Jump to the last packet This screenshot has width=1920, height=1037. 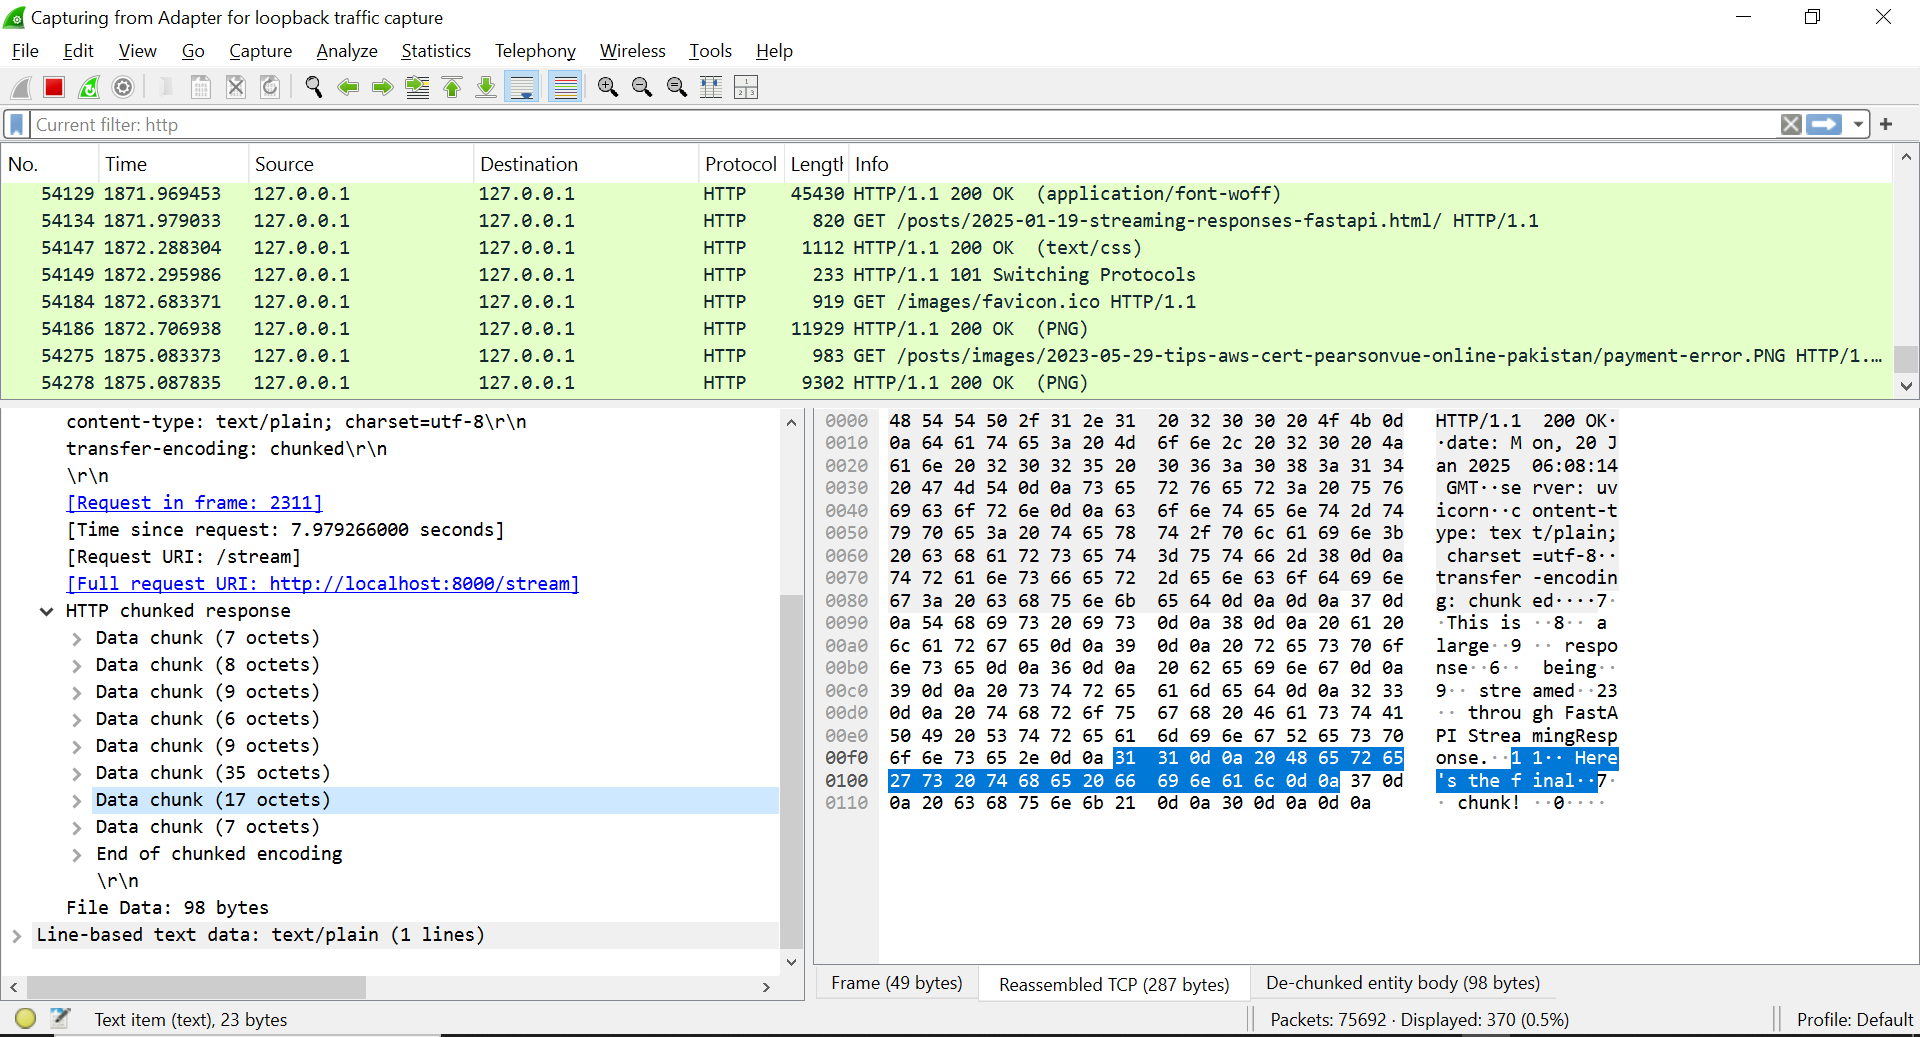[x=486, y=88]
